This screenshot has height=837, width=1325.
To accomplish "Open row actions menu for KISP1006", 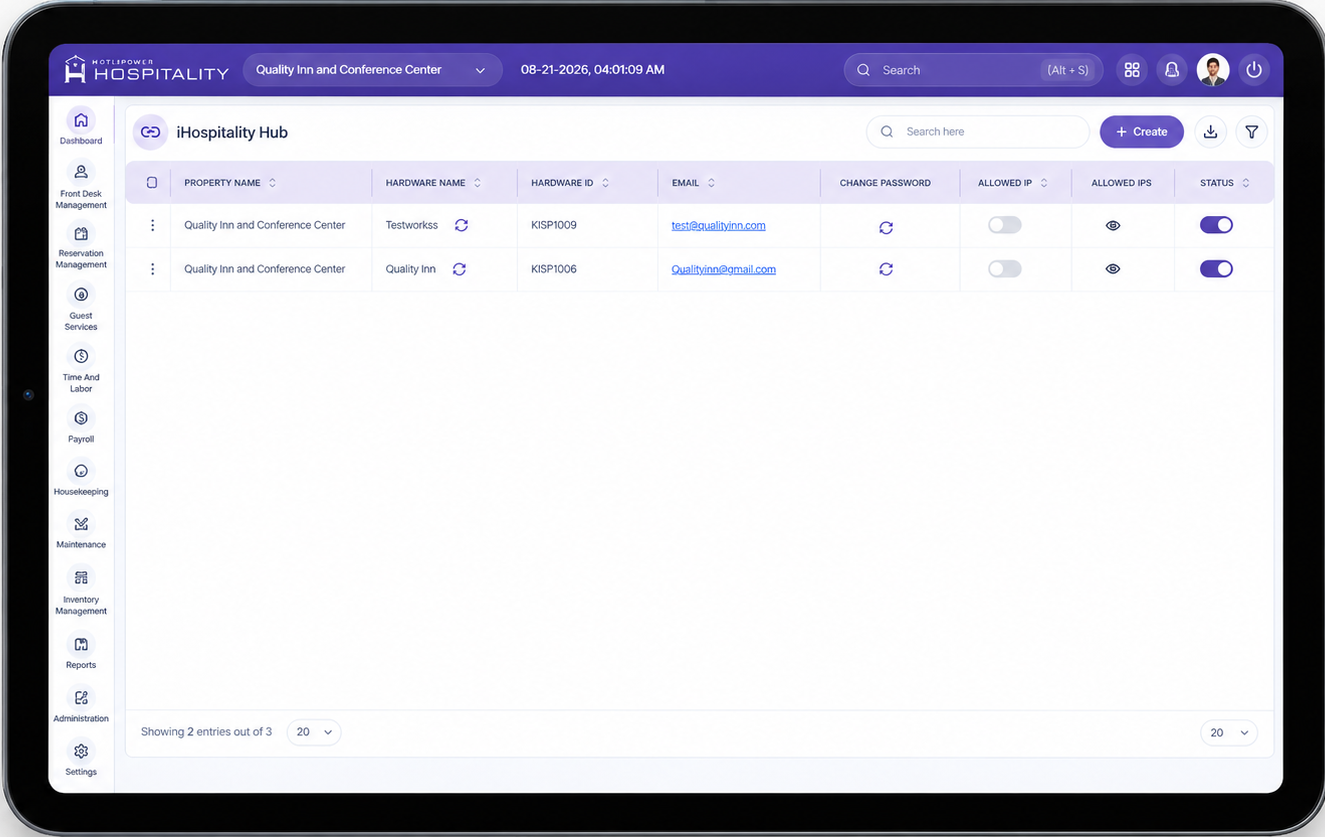I will [152, 269].
